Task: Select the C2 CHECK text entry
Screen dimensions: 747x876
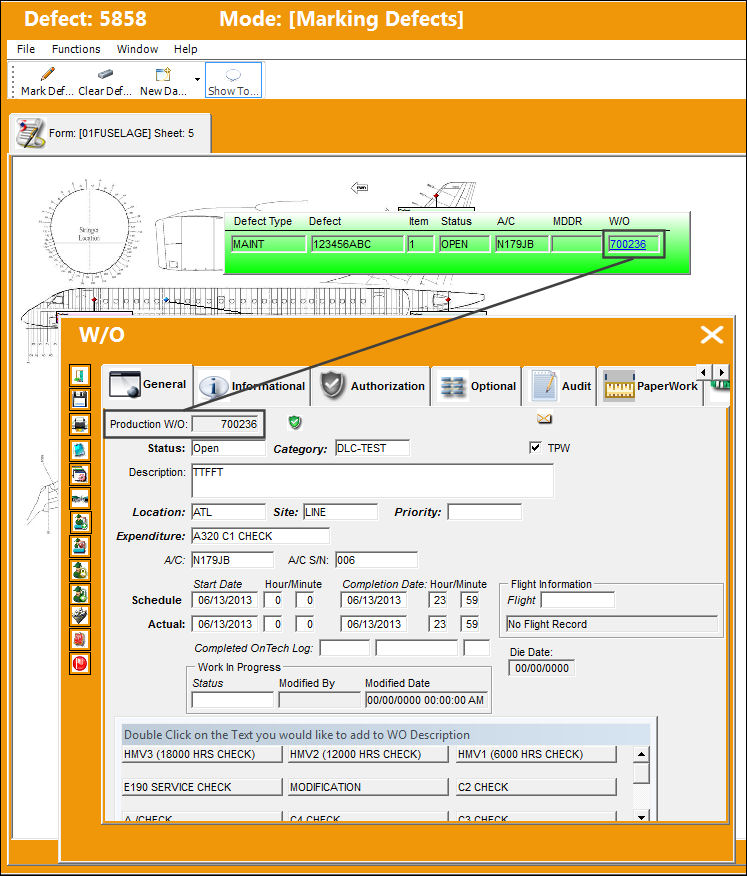Action: [536, 787]
